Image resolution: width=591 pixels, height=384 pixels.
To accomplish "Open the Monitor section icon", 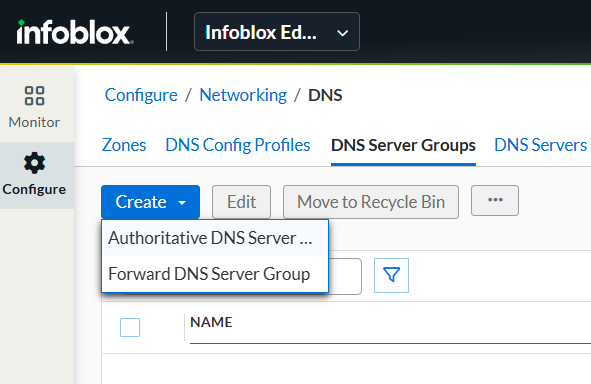I will pyautogui.click(x=34, y=96).
